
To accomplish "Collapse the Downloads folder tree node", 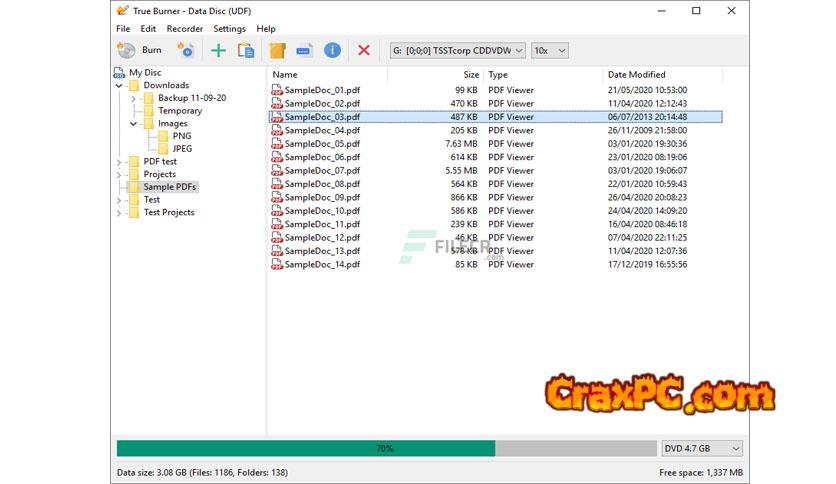I will coord(120,86).
